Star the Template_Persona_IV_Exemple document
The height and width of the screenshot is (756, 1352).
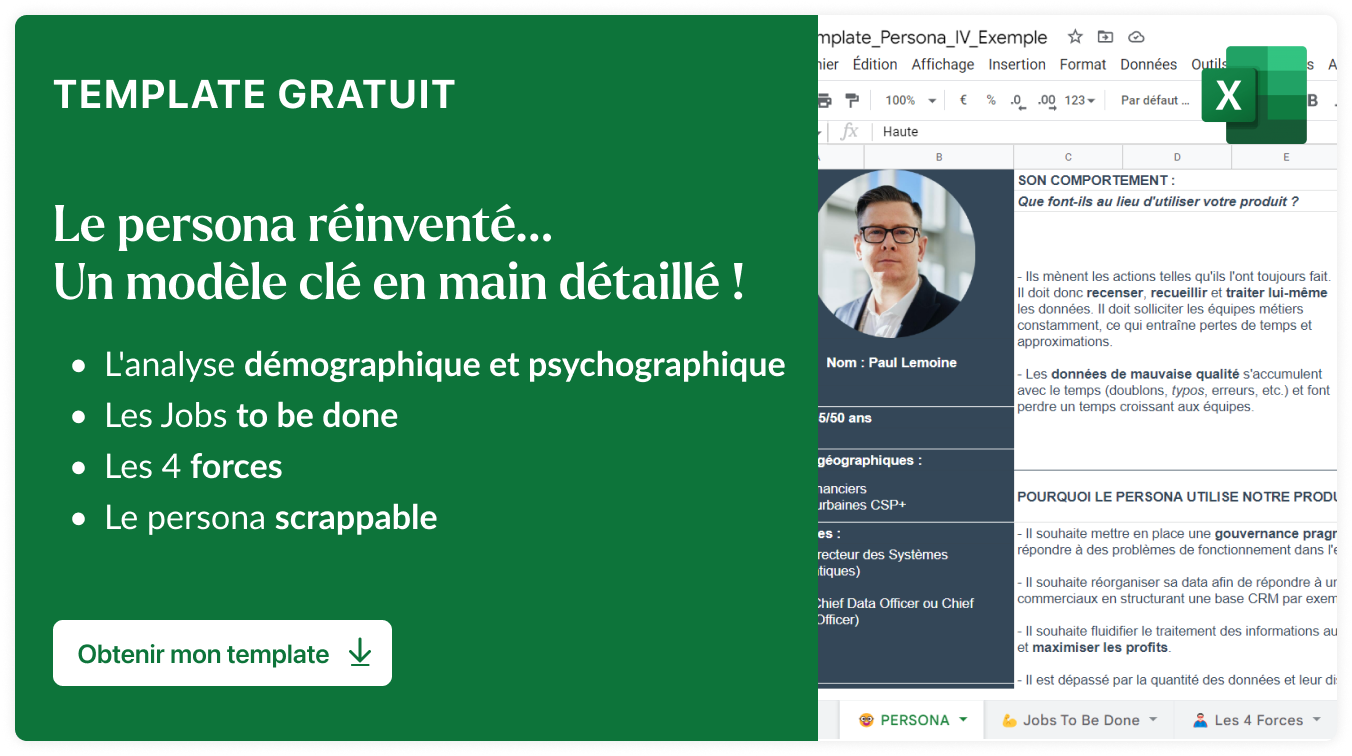(x=1075, y=37)
